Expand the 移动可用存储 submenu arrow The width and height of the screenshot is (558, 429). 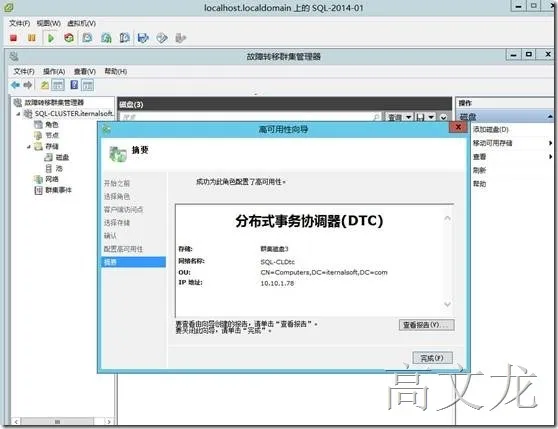[x=550, y=143]
